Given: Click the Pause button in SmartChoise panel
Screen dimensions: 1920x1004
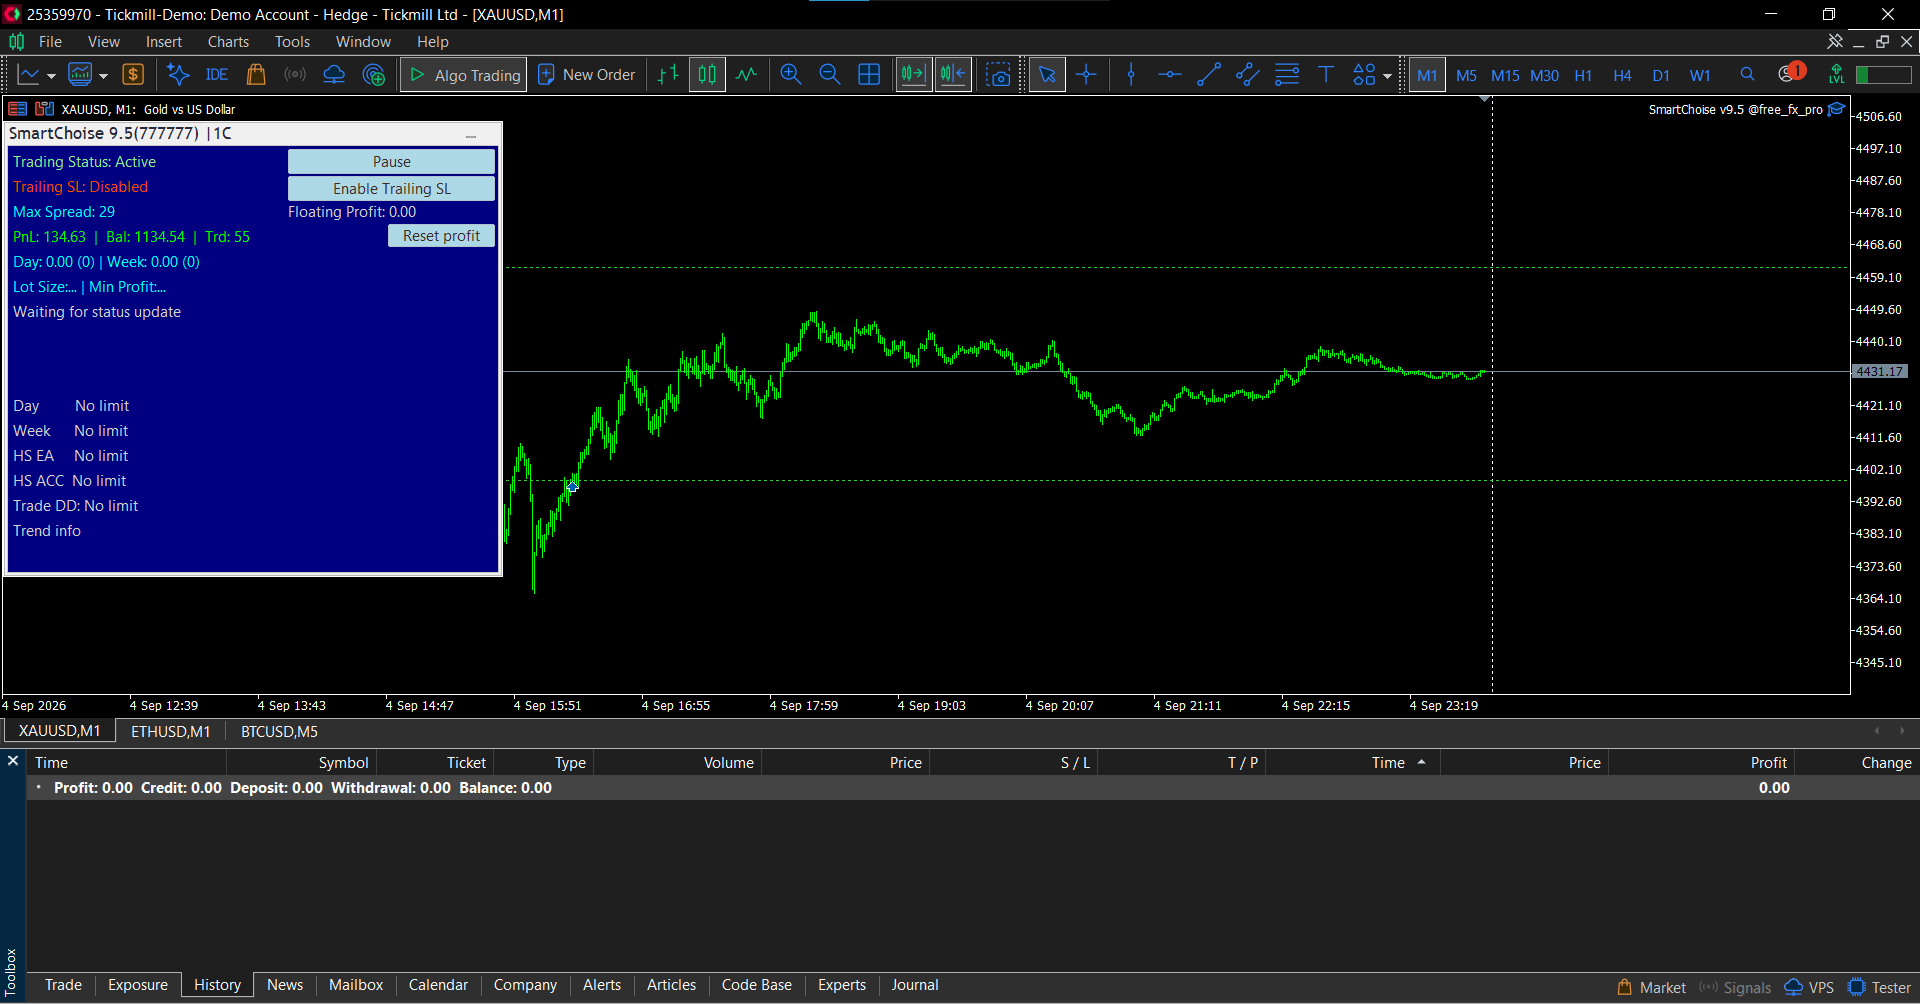Looking at the screenshot, I should point(391,162).
